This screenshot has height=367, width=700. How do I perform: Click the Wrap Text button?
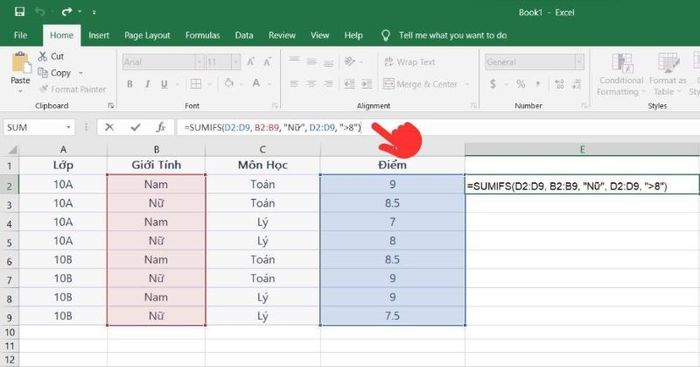coord(410,62)
